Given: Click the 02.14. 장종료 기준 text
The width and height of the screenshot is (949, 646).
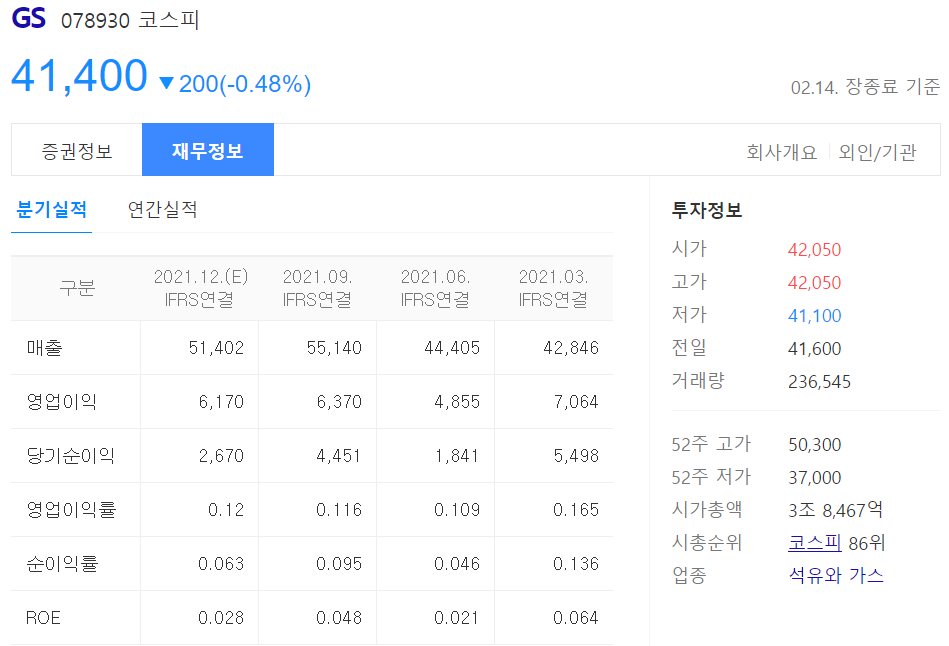Looking at the screenshot, I should coord(865,87).
